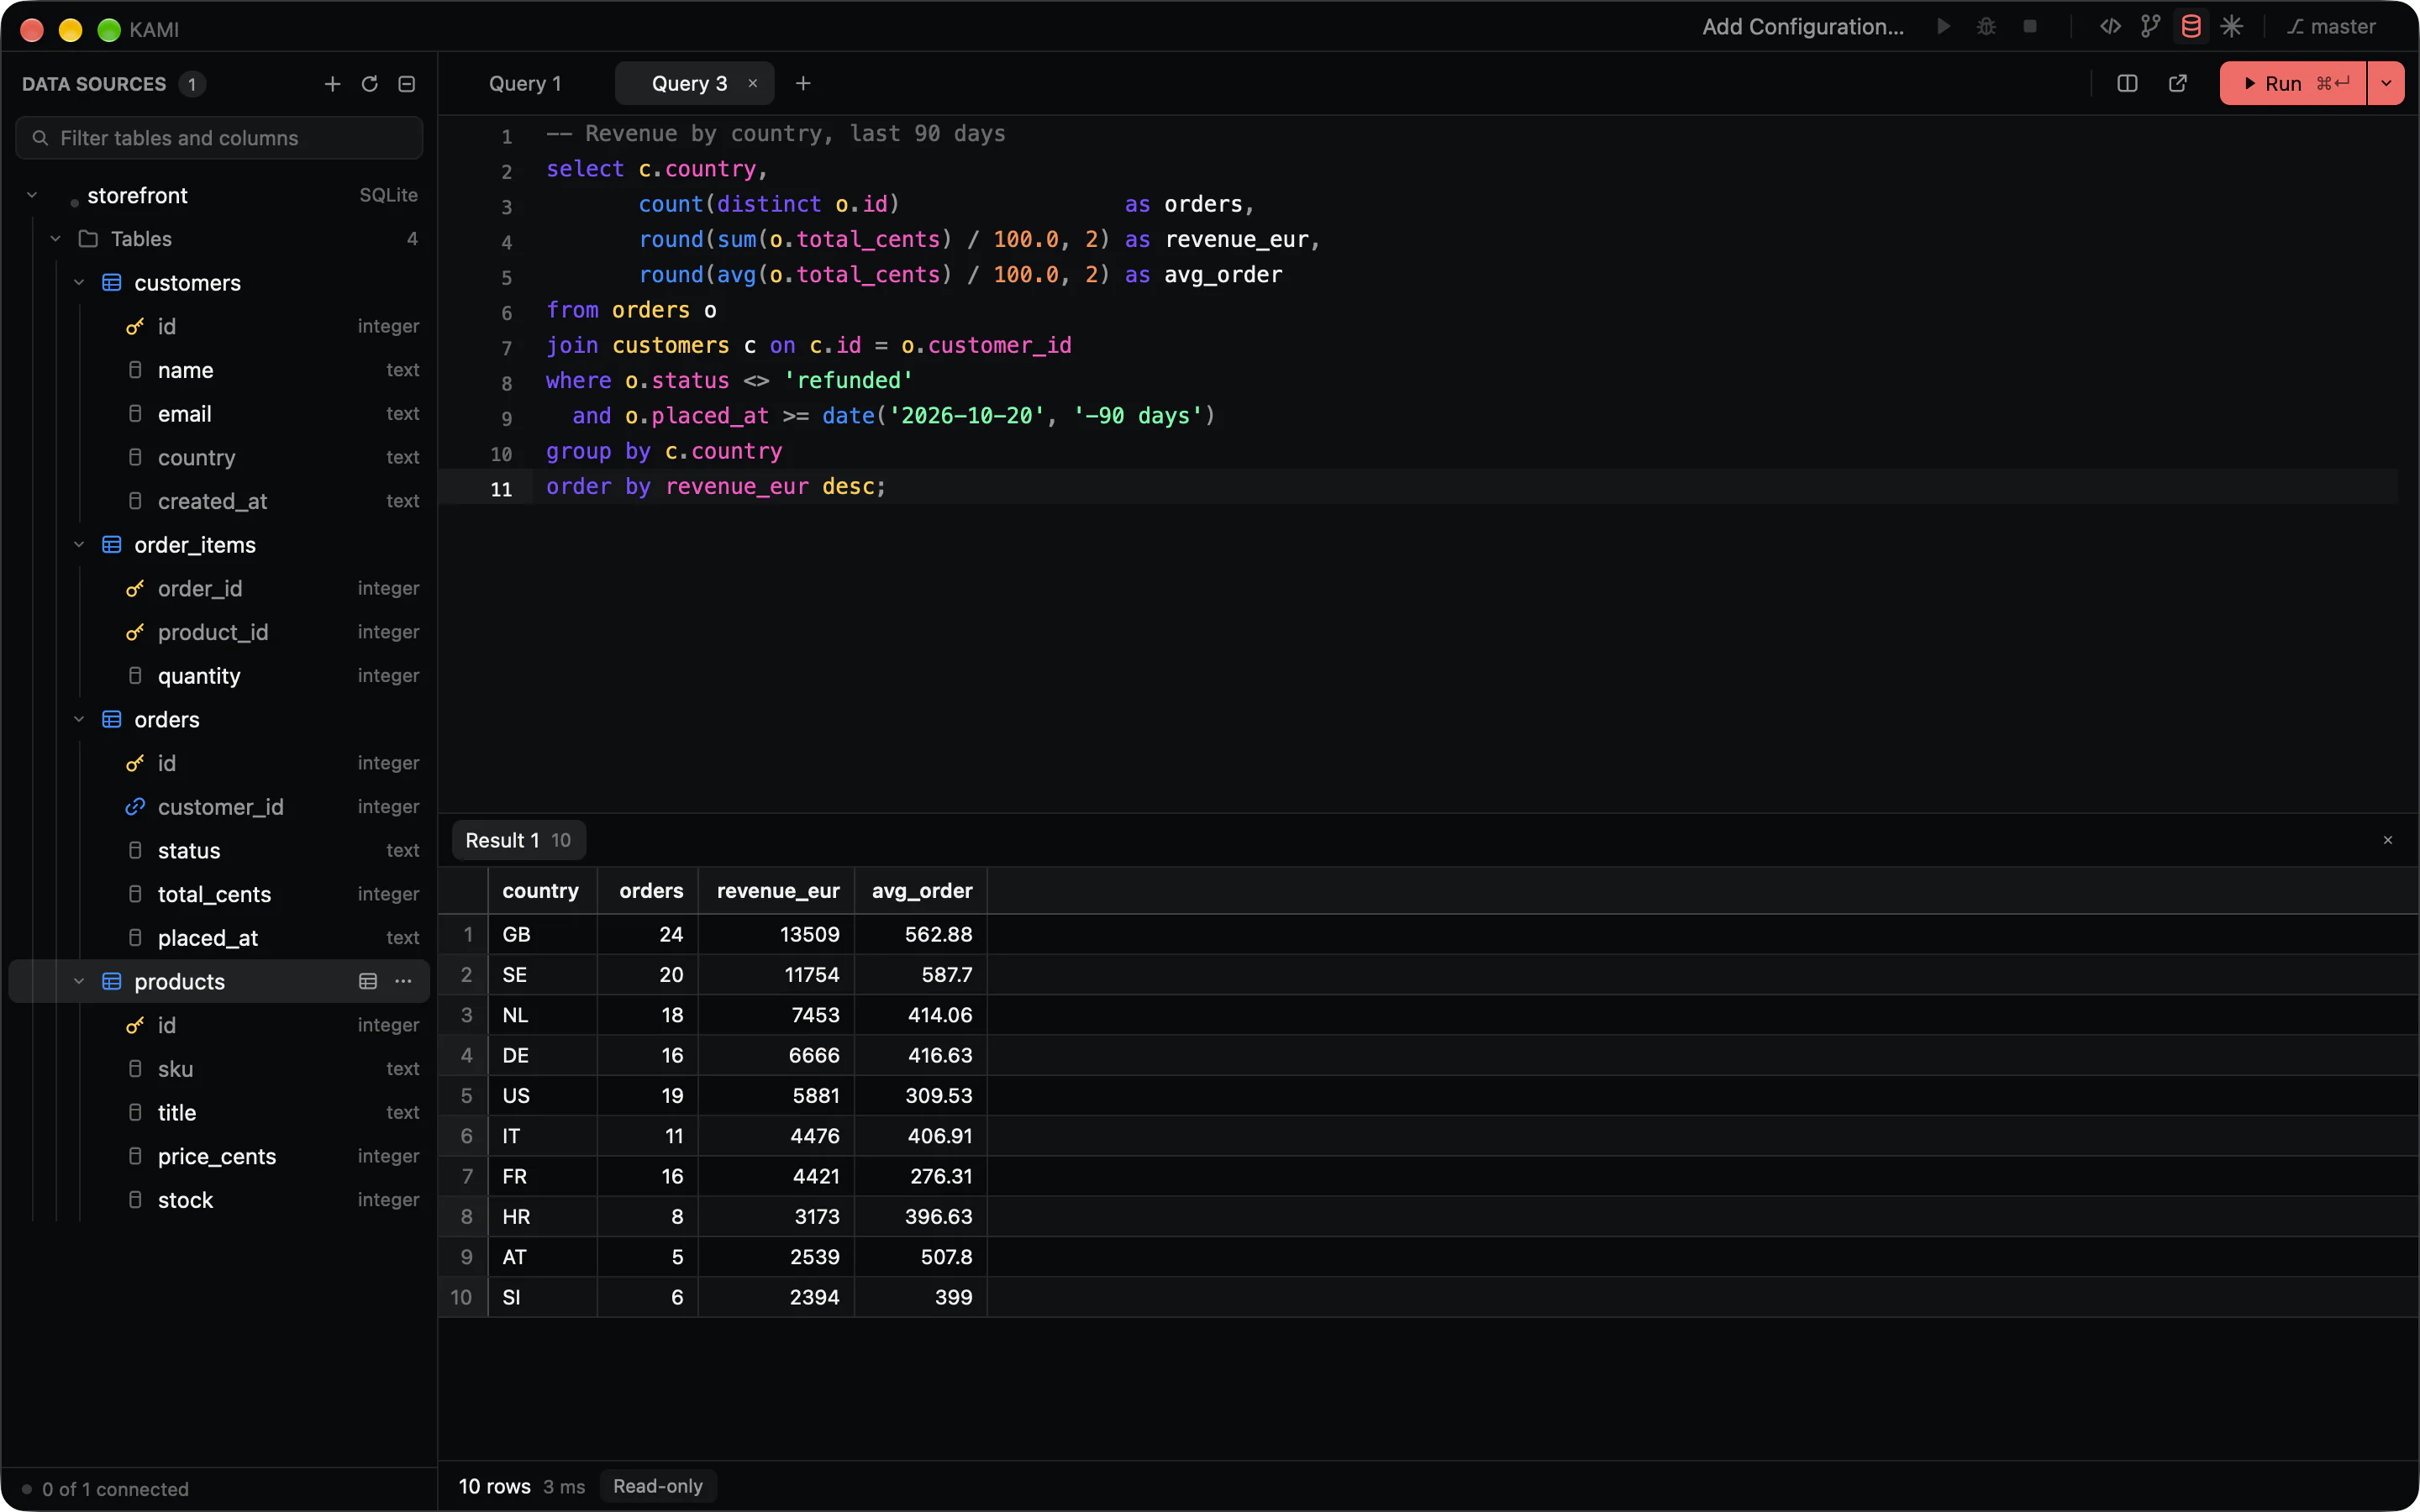Collapse the orders table
Screen dimensions: 2420x1512
click(x=79, y=720)
